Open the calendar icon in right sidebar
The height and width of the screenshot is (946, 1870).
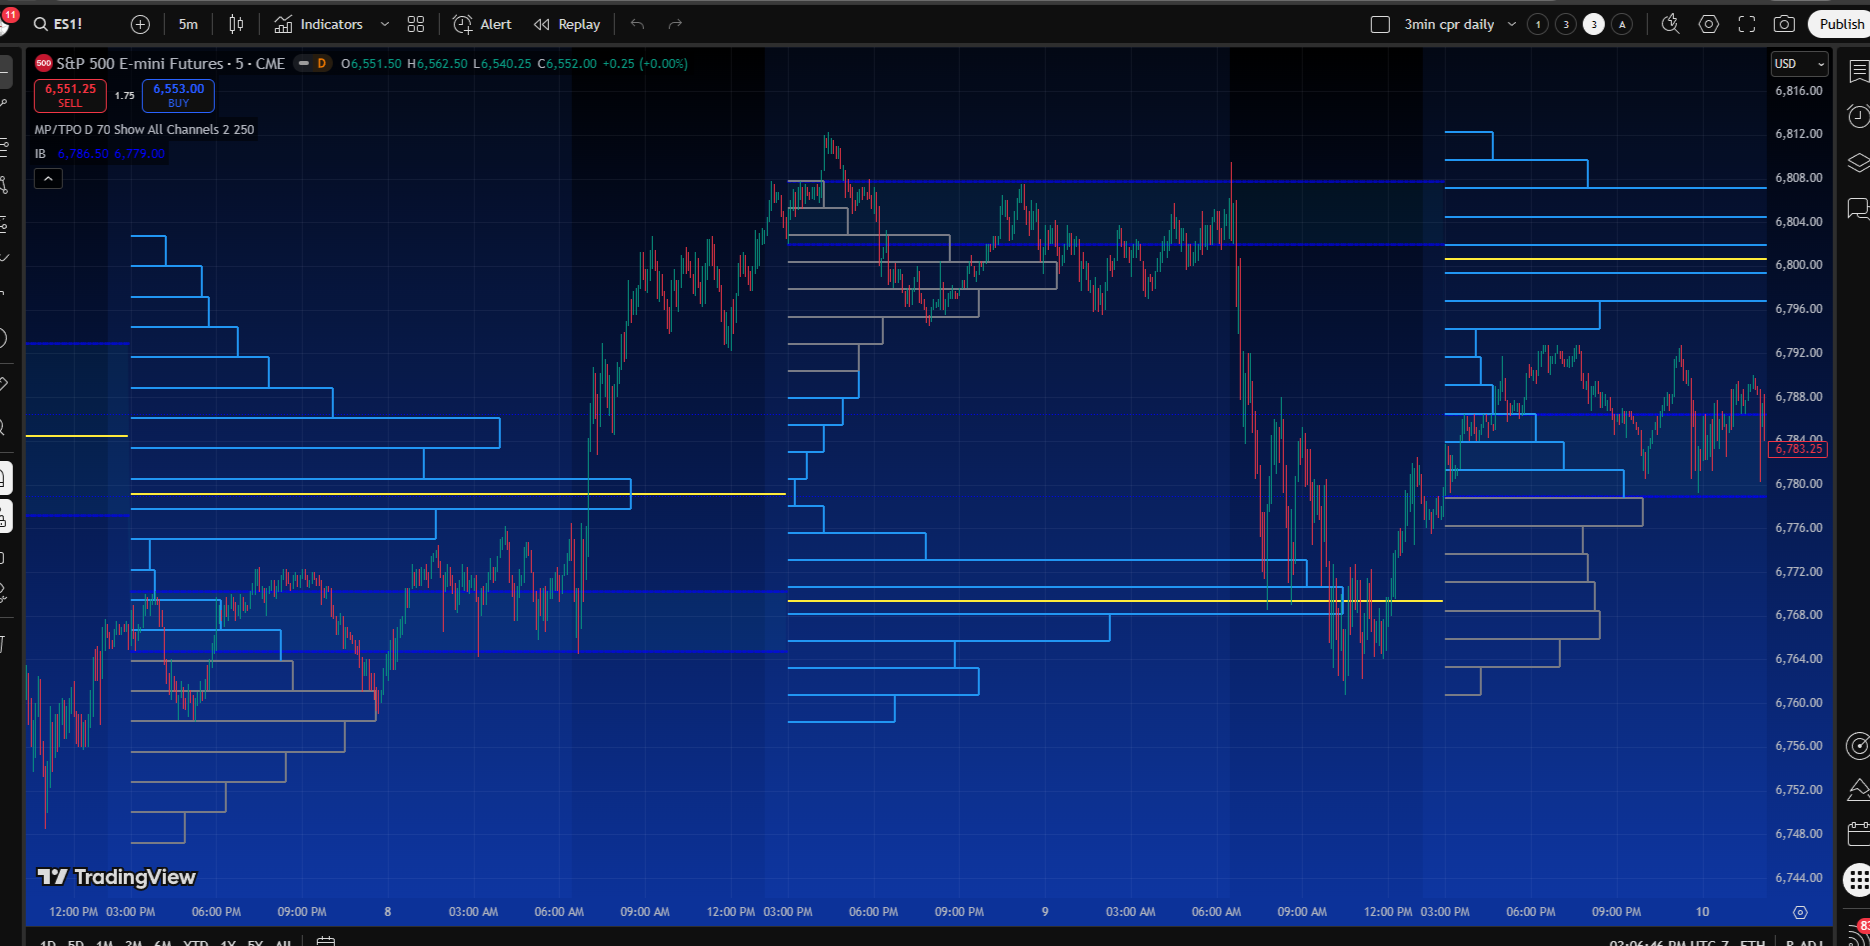pos(1857,833)
